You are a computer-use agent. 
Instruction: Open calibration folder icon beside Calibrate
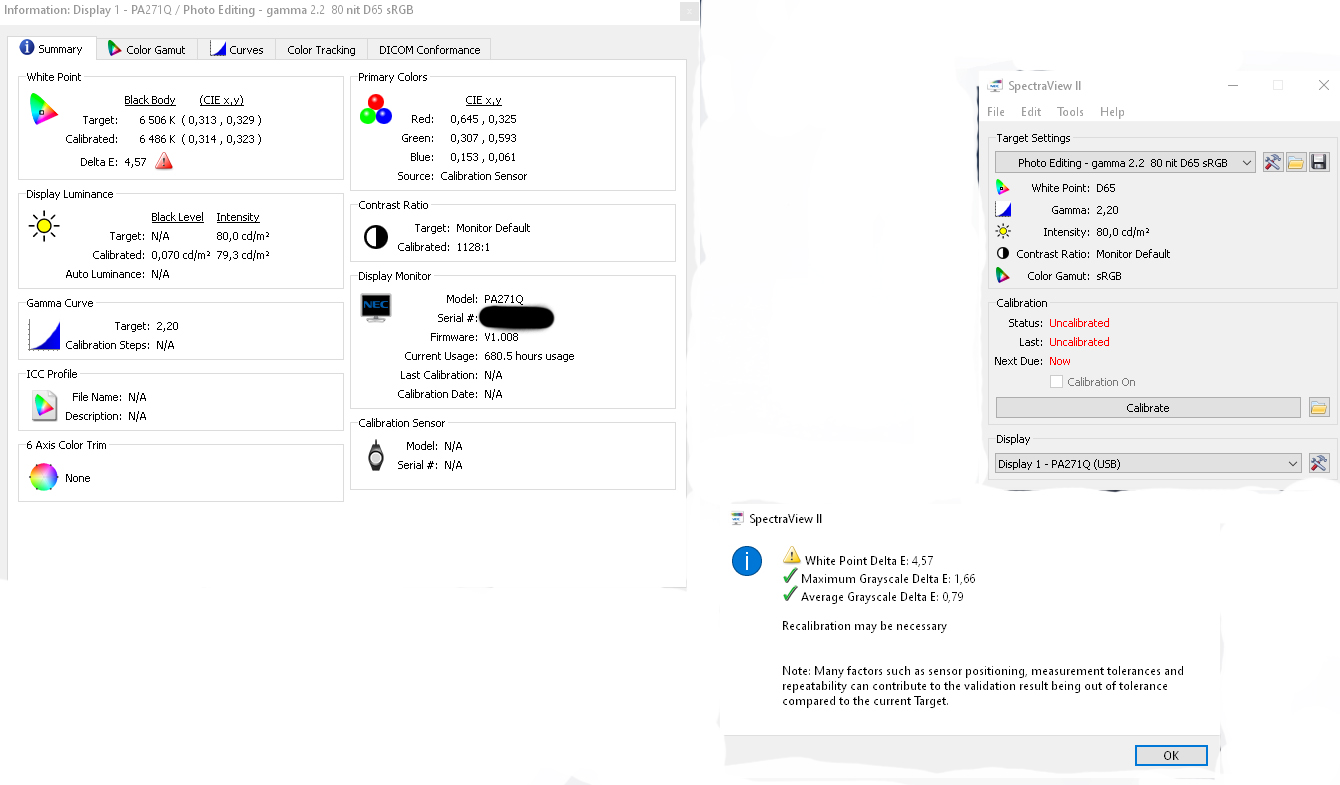1319,408
